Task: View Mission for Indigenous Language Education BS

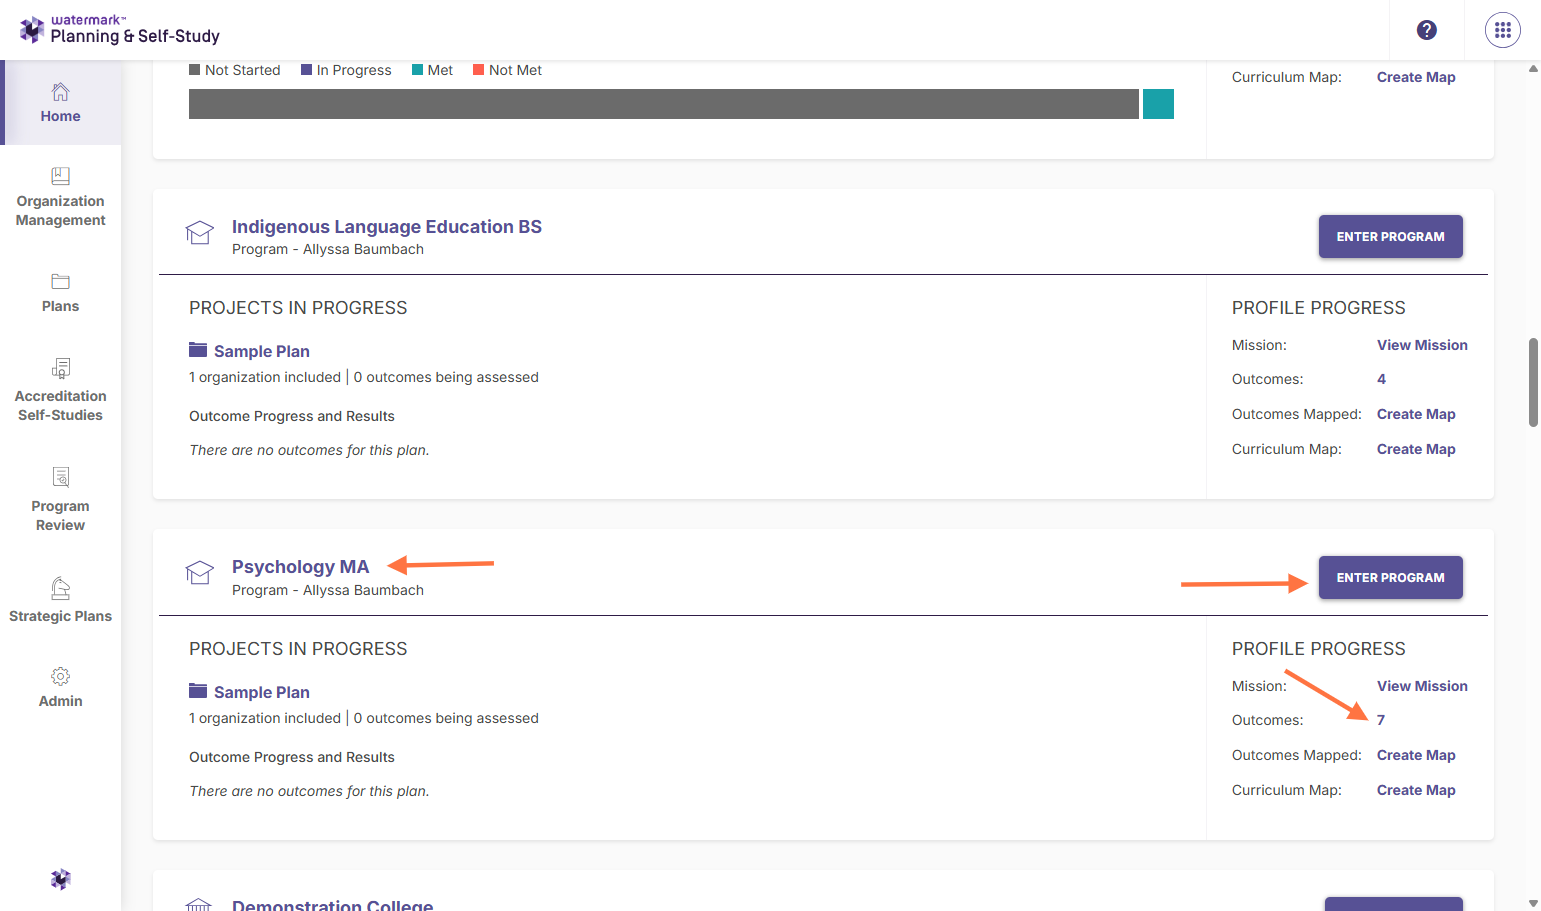Action: click(1422, 345)
